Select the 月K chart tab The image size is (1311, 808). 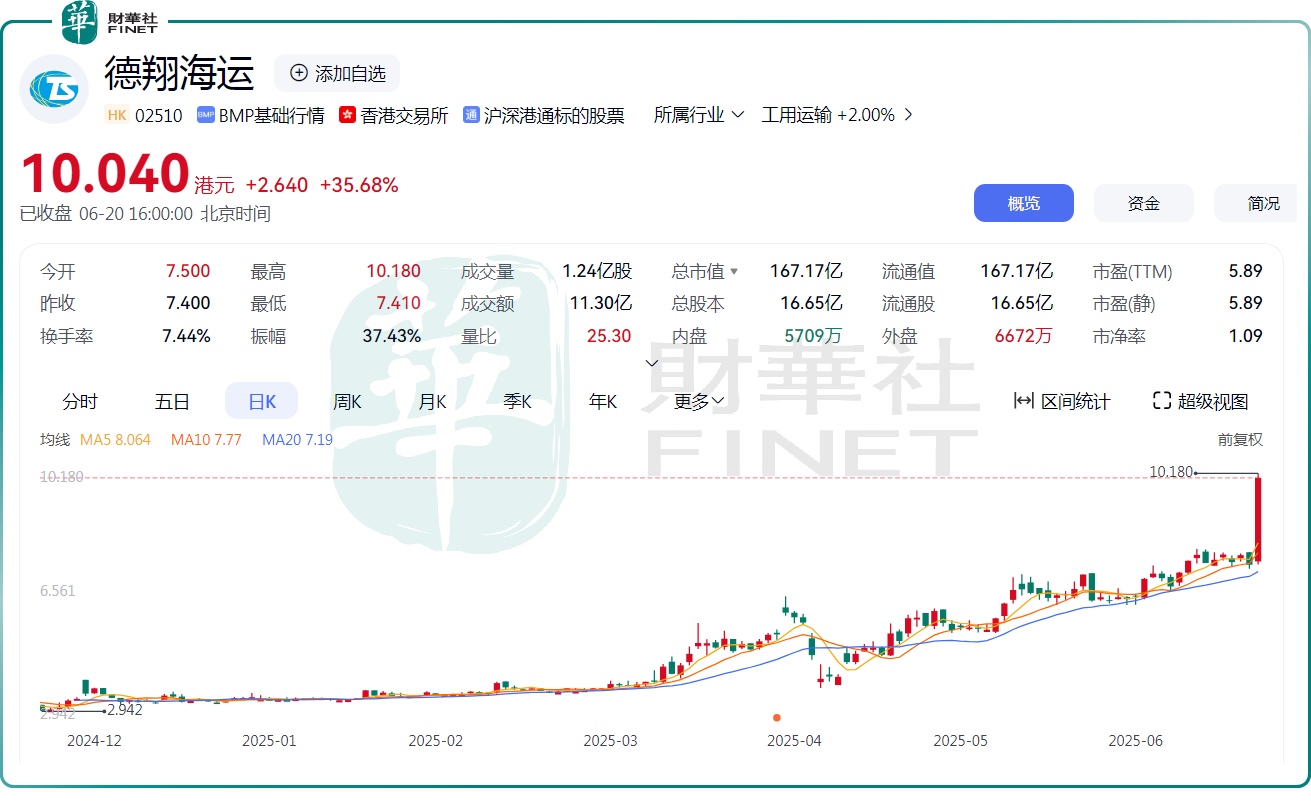click(432, 402)
